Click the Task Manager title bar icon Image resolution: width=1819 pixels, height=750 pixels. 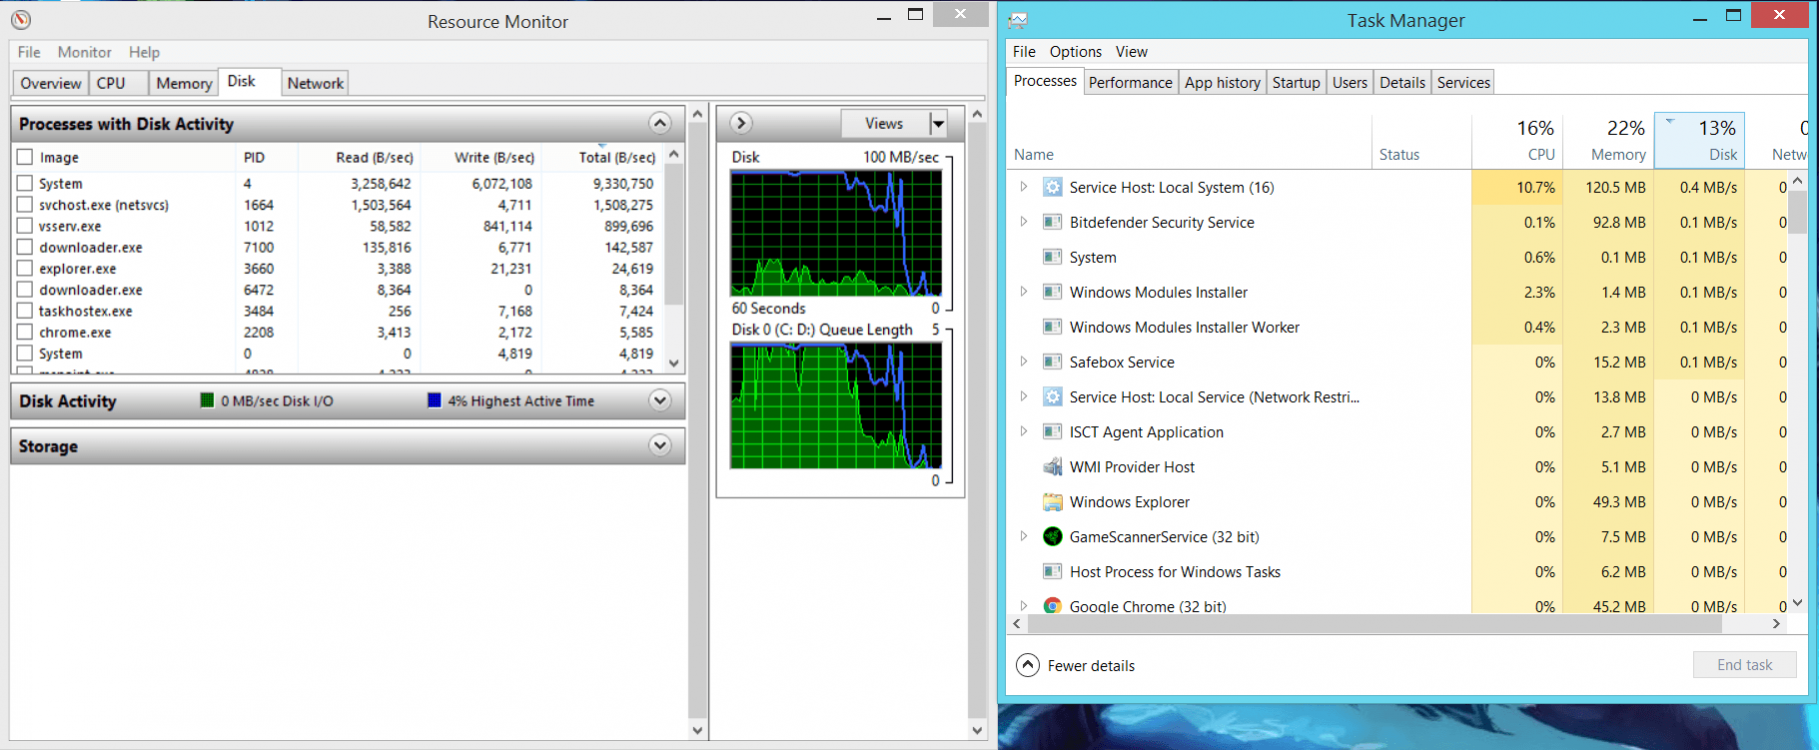pyautogui.click(x=1018, y=20)
